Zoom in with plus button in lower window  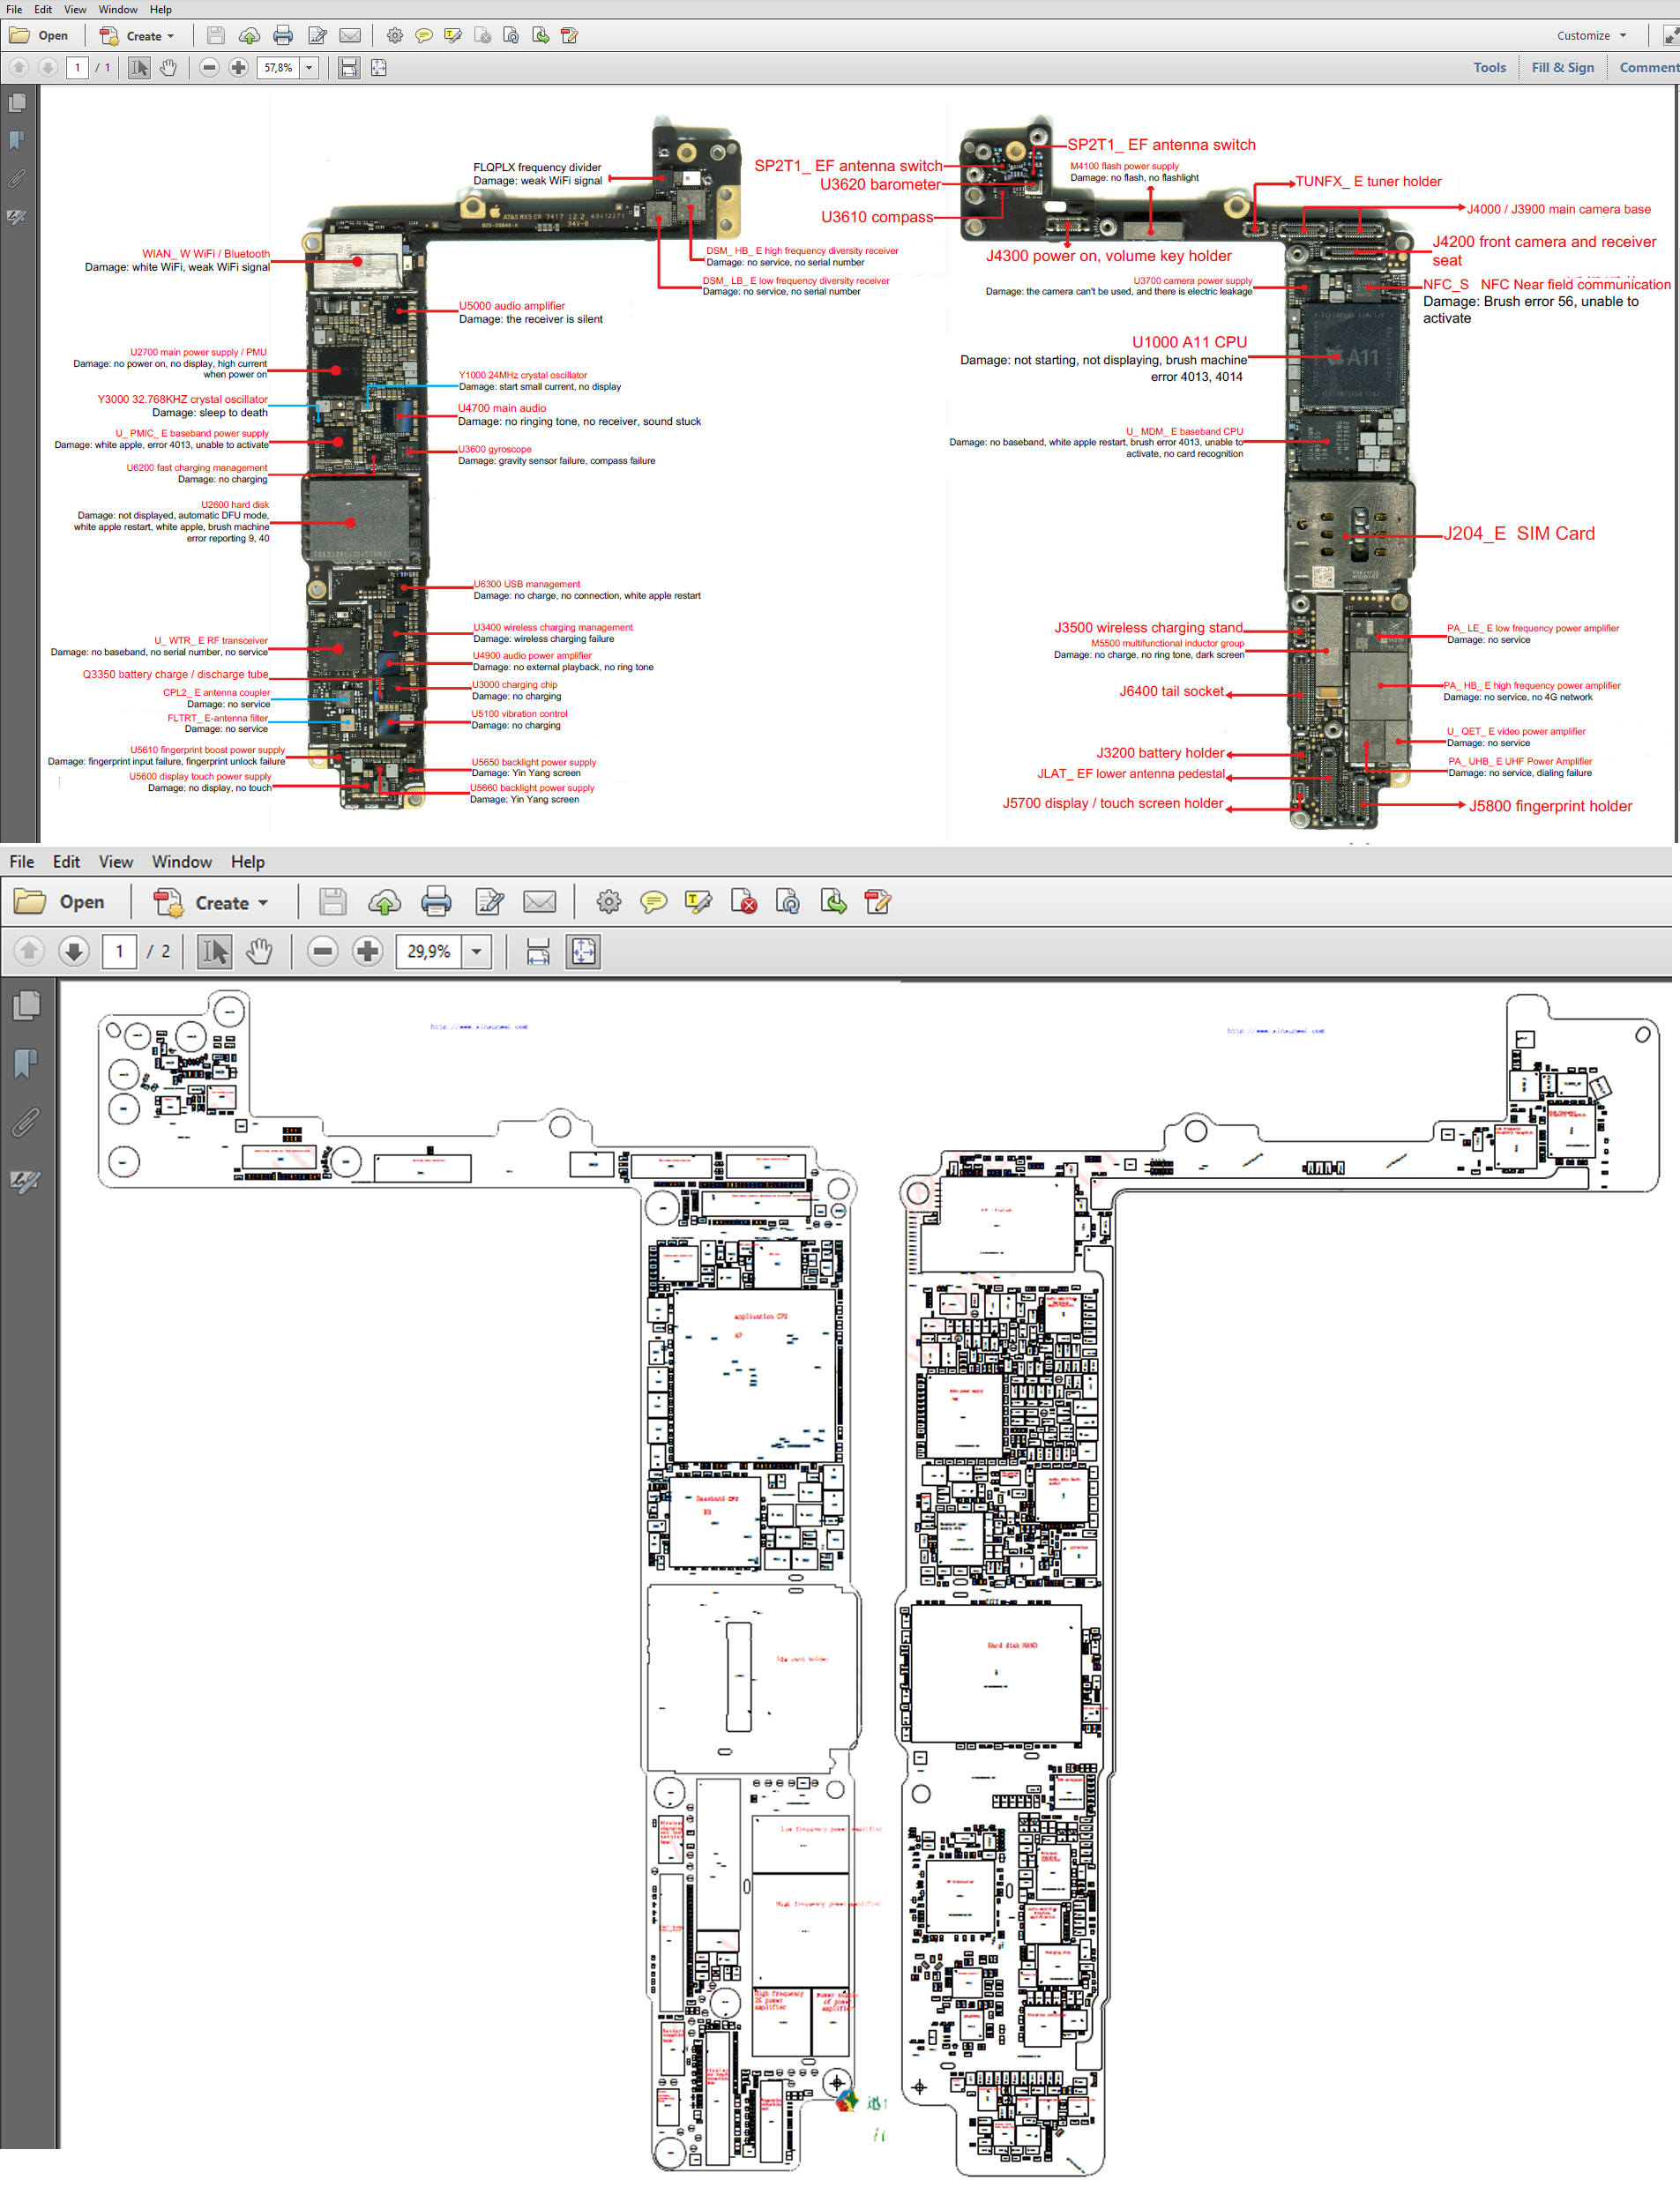(368, 952)
